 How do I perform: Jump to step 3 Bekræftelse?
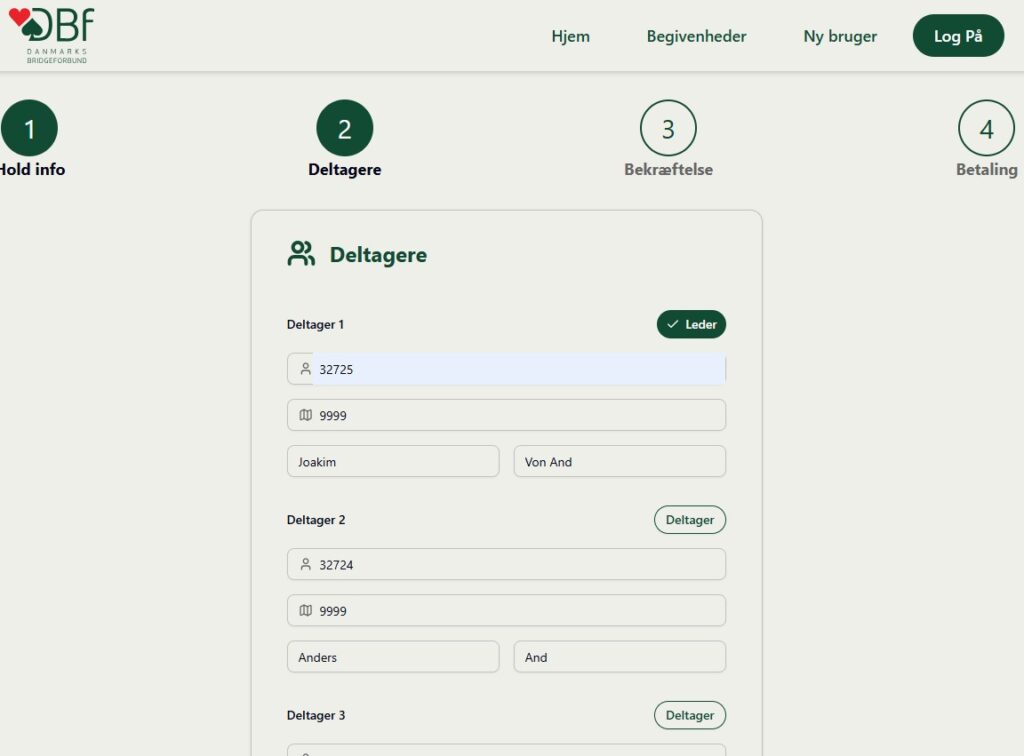point(668,129)
